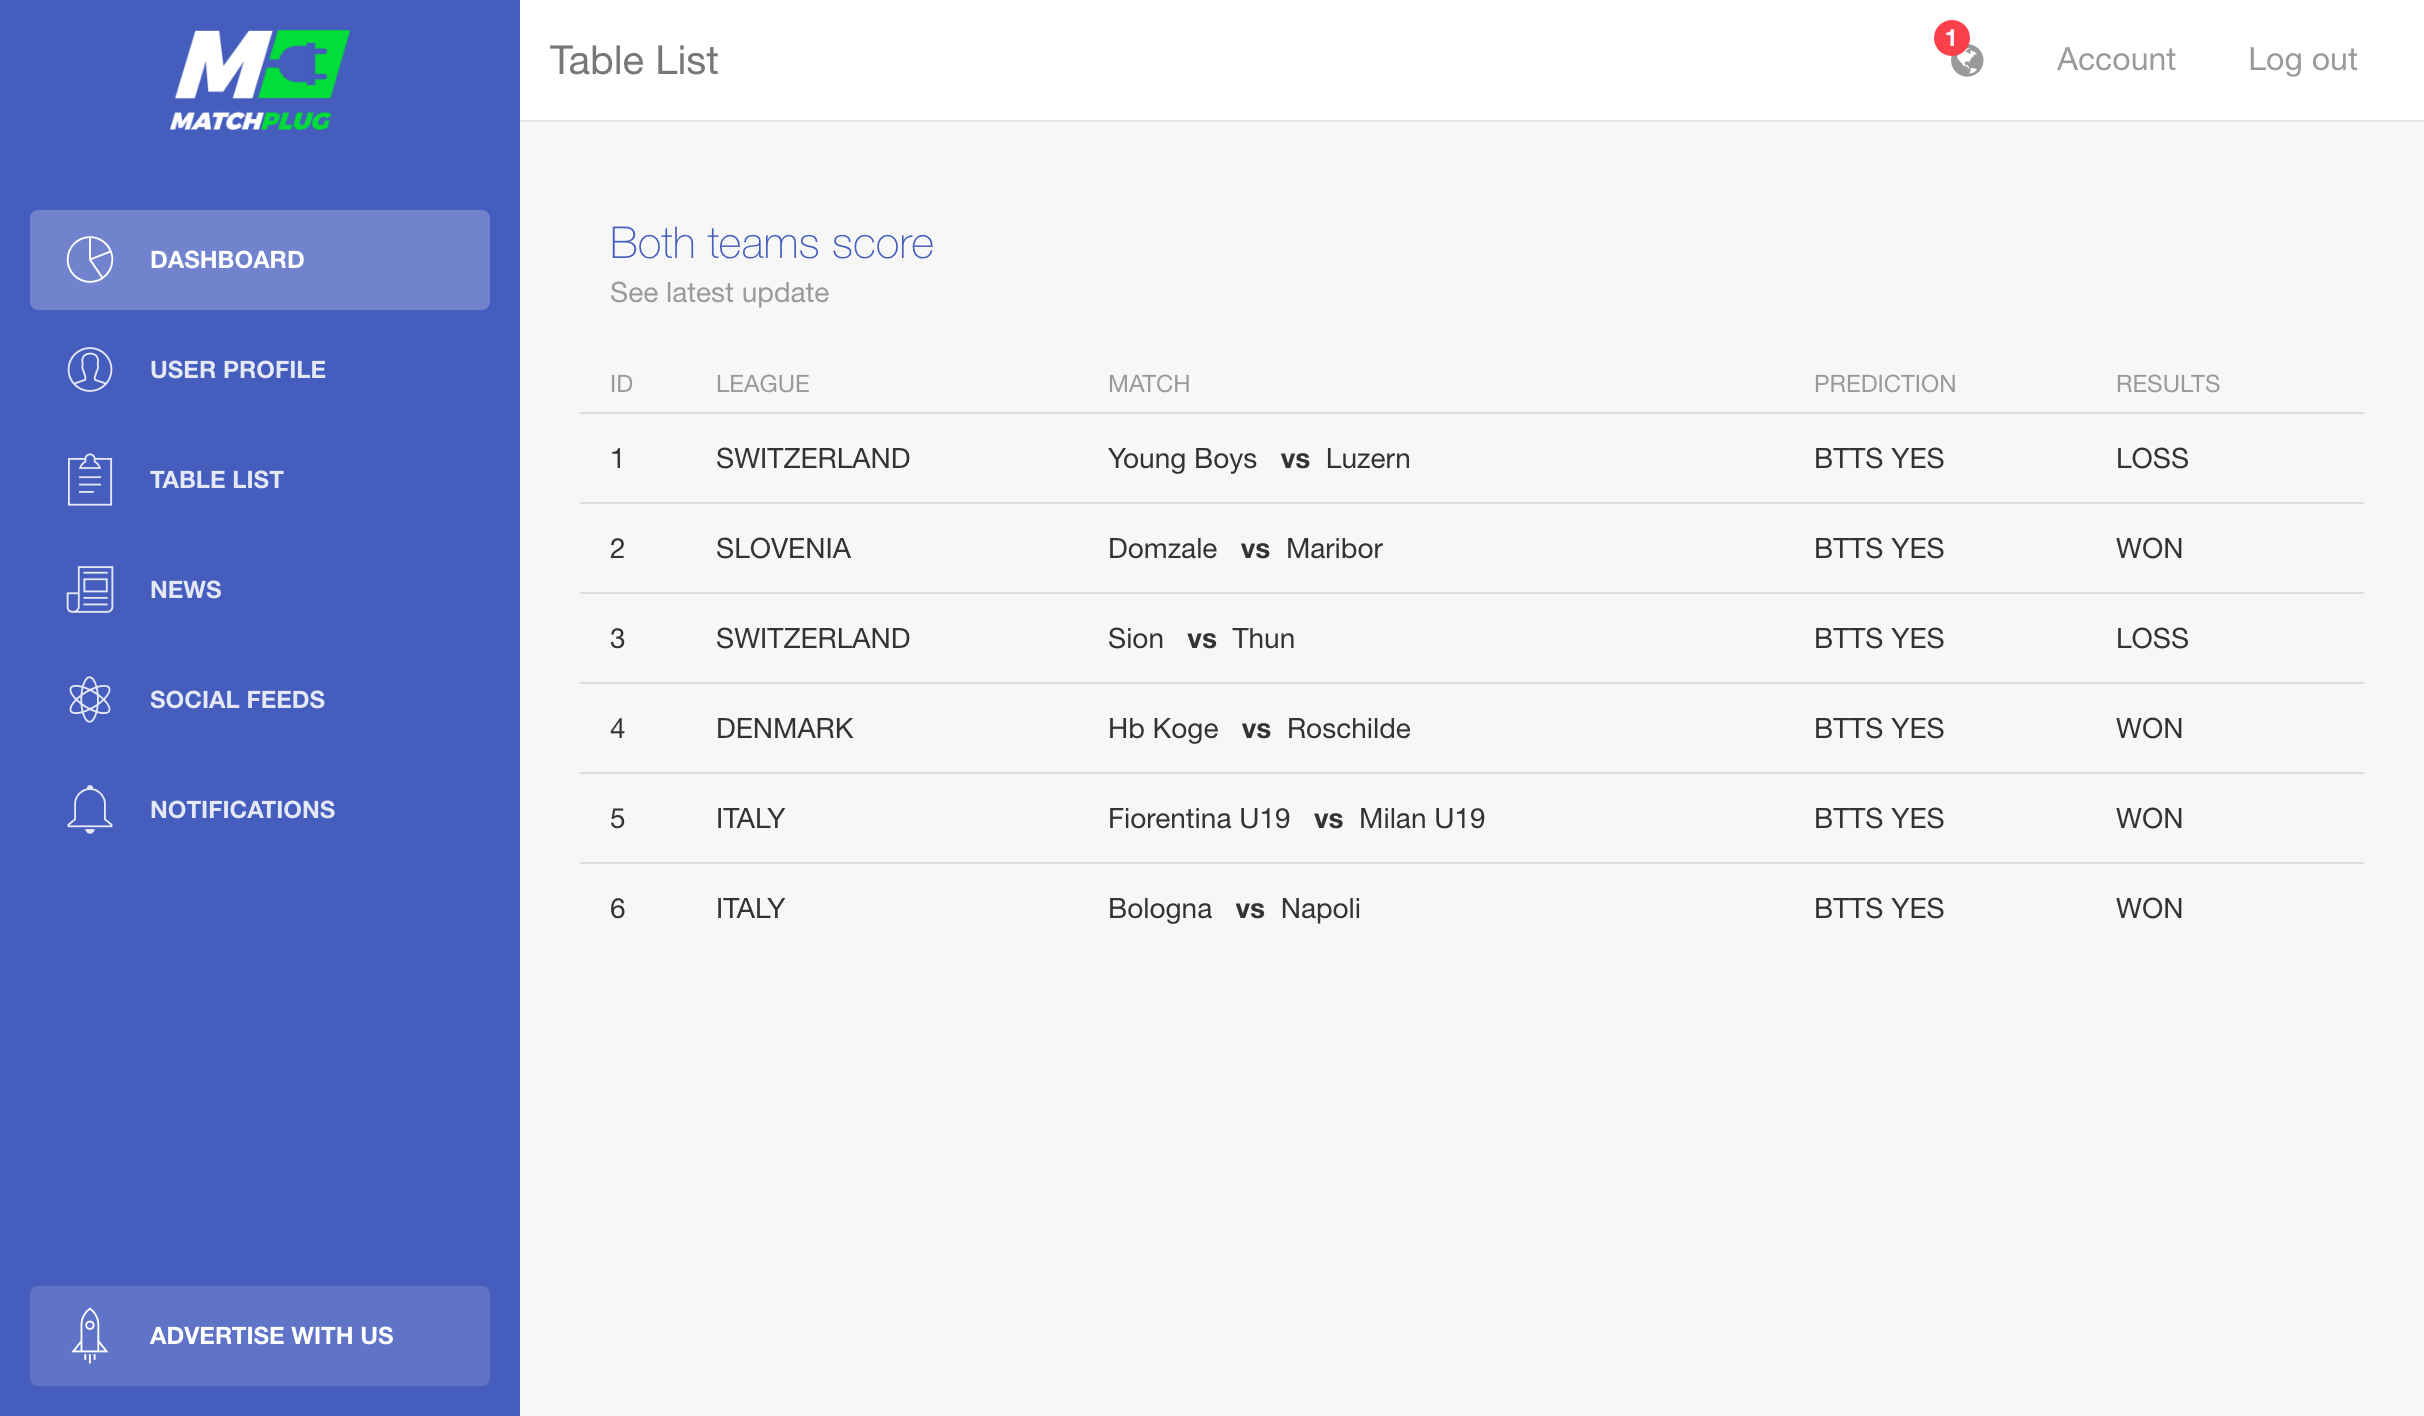The image size is (2424, 1416).
Task: Select Table List in the sidebar
Action: point(217,480)
